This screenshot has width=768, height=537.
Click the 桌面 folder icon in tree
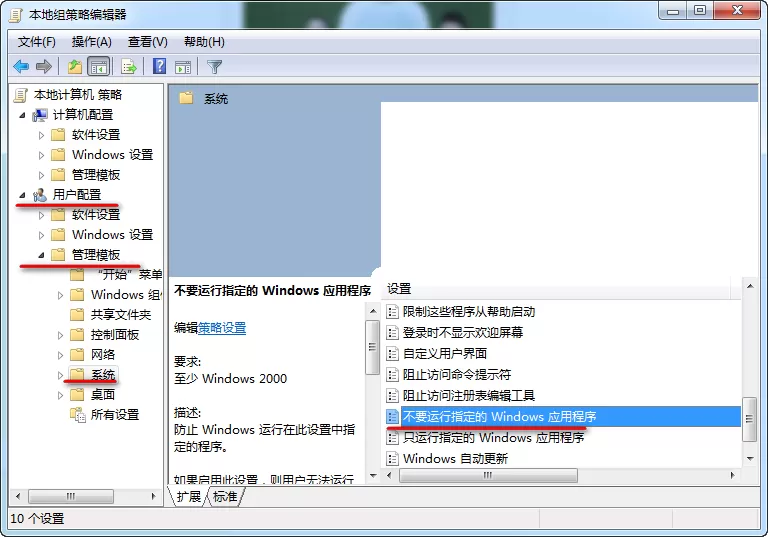coord(77,394)
